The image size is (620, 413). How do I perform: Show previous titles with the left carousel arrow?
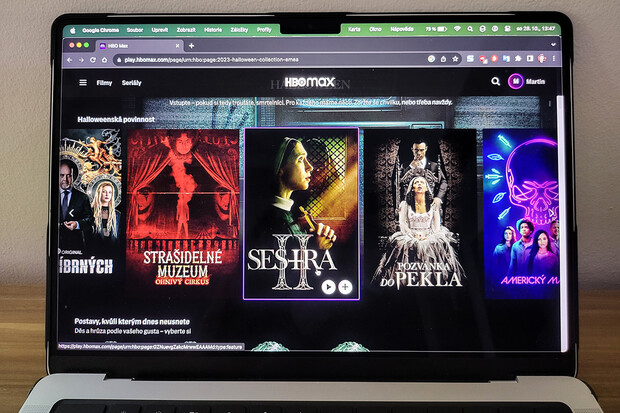(72, 213)
